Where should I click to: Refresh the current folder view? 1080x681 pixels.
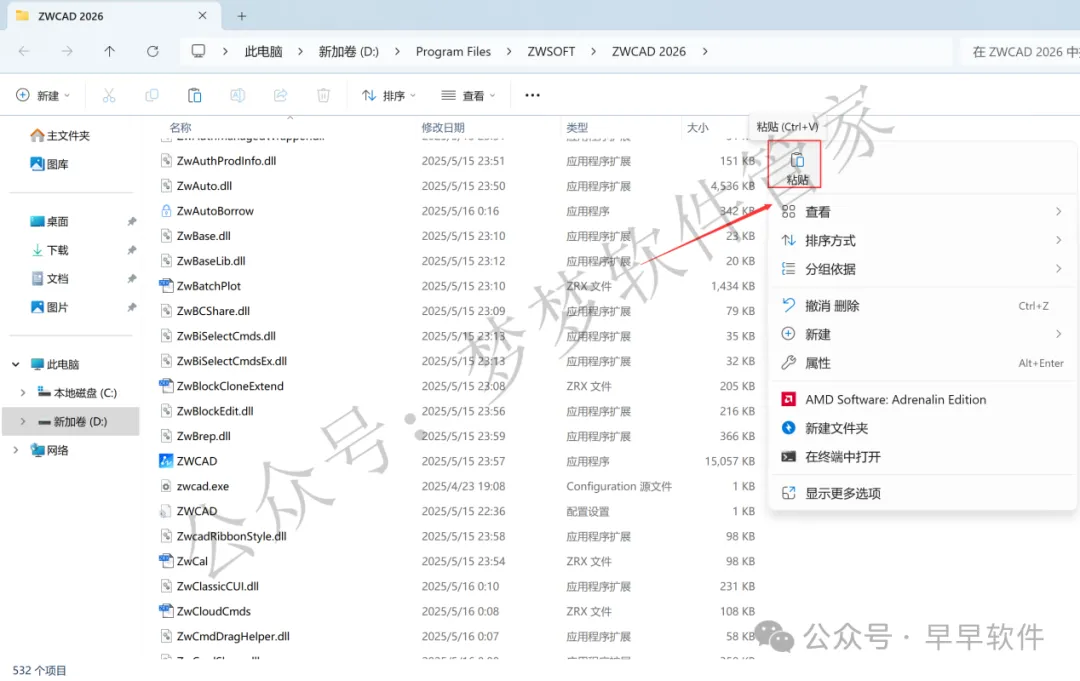point(153,52)
